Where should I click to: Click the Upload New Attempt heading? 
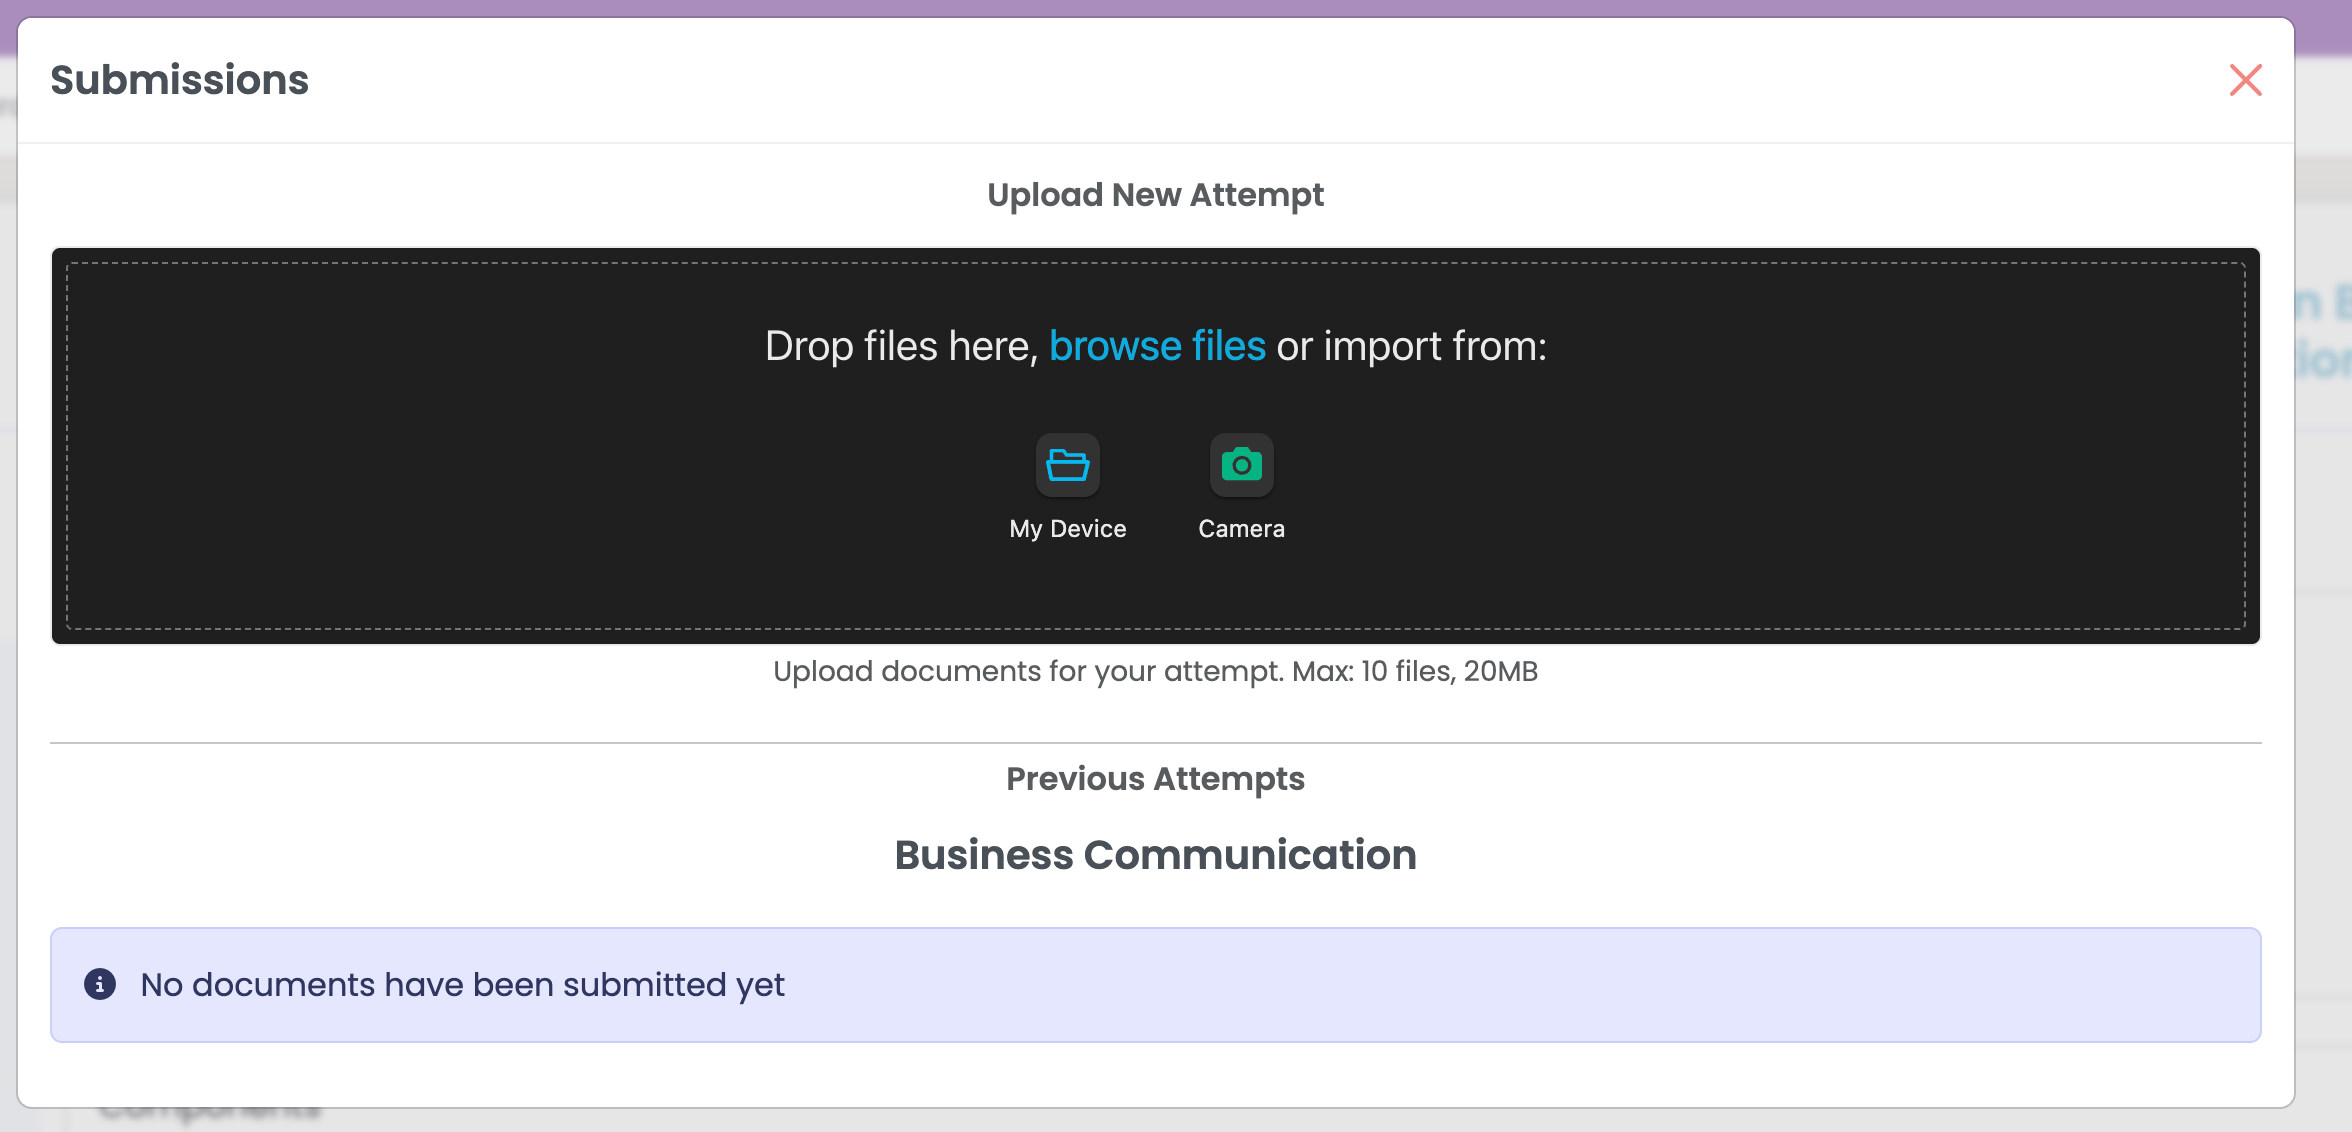(1155, 195)
